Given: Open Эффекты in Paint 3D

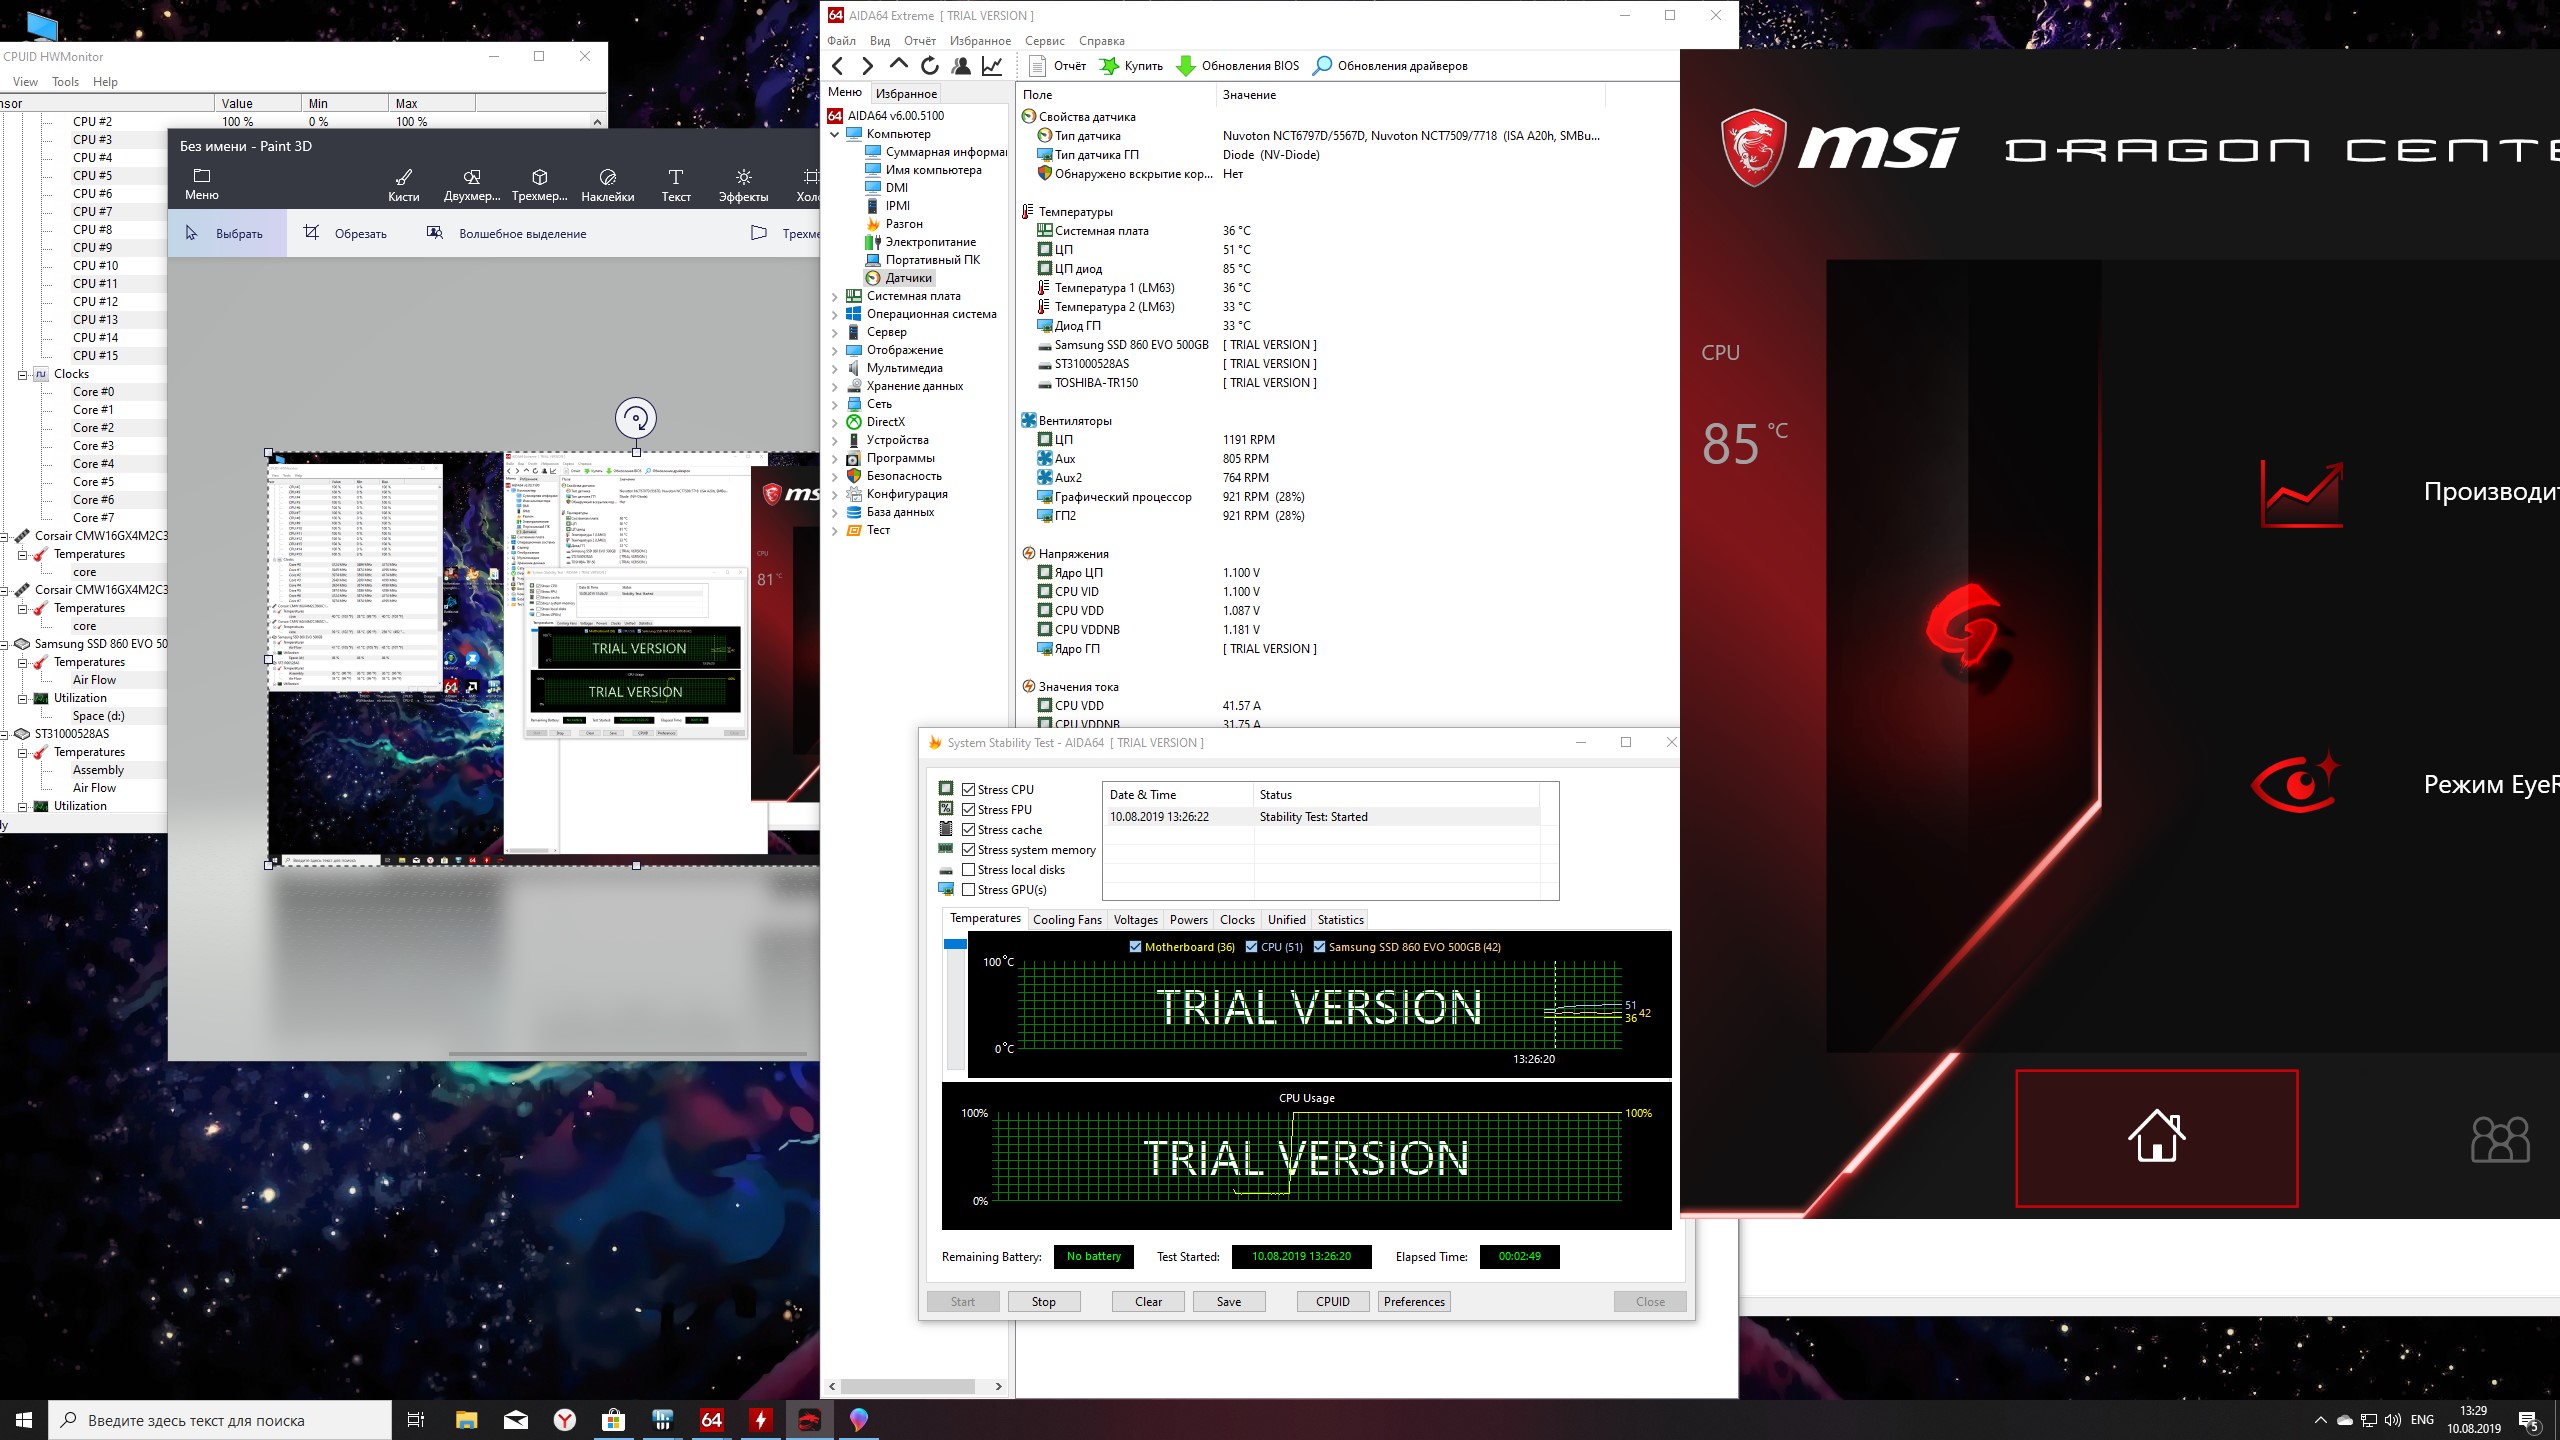Looking at the screenshot, I should (x=744, y=186).
